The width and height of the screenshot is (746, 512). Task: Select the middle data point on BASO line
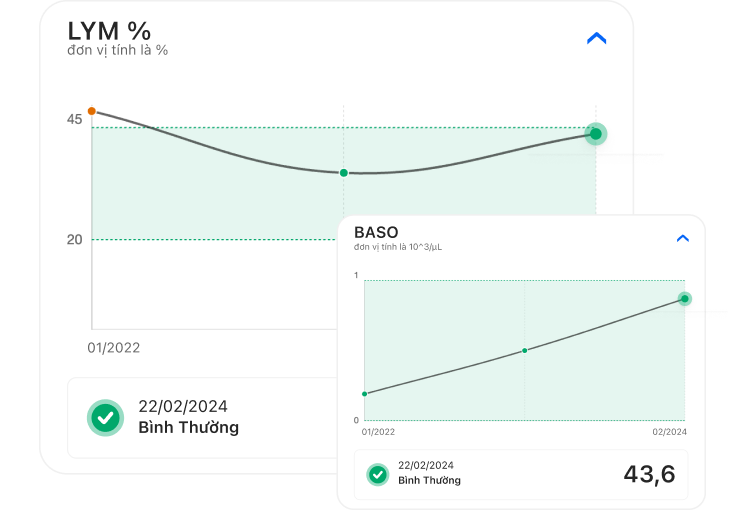[x=525, y=350]
